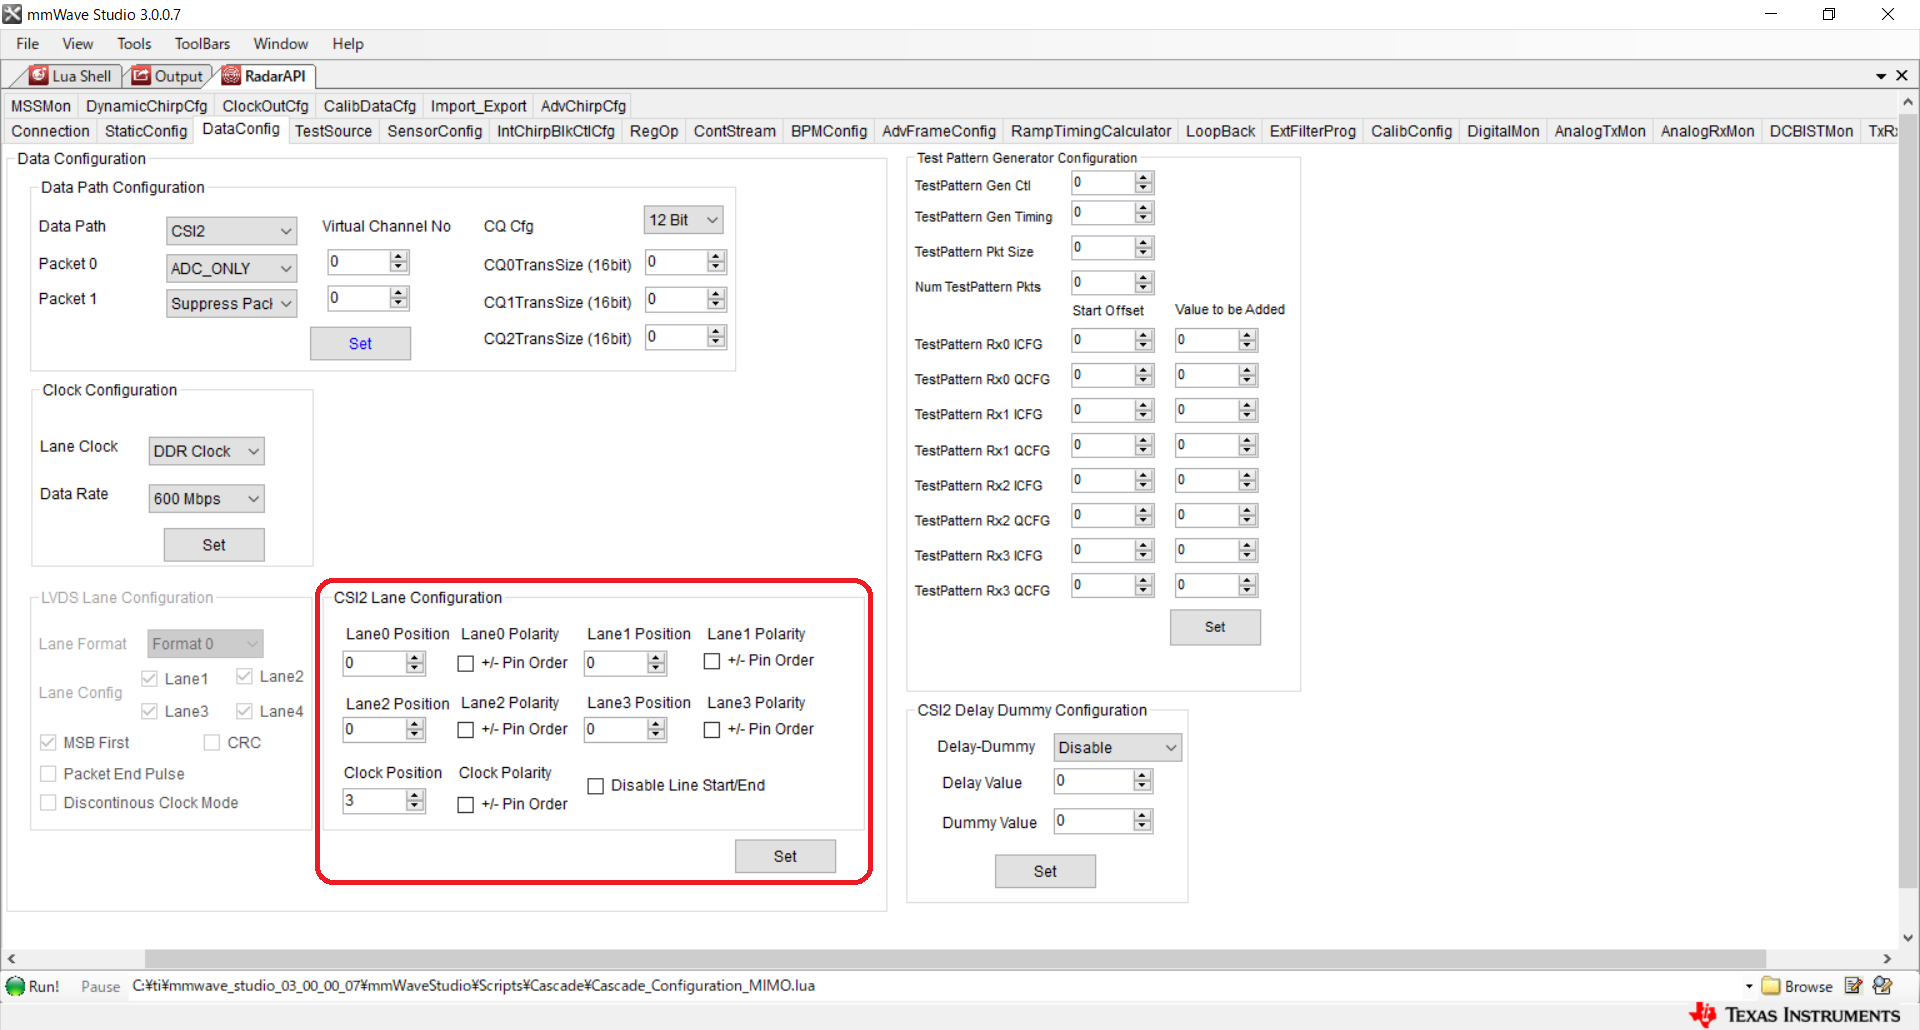This screenshot has width=1920, height=1030.
Task: Click the Browse folder icon
Action: click(1771, 986)
